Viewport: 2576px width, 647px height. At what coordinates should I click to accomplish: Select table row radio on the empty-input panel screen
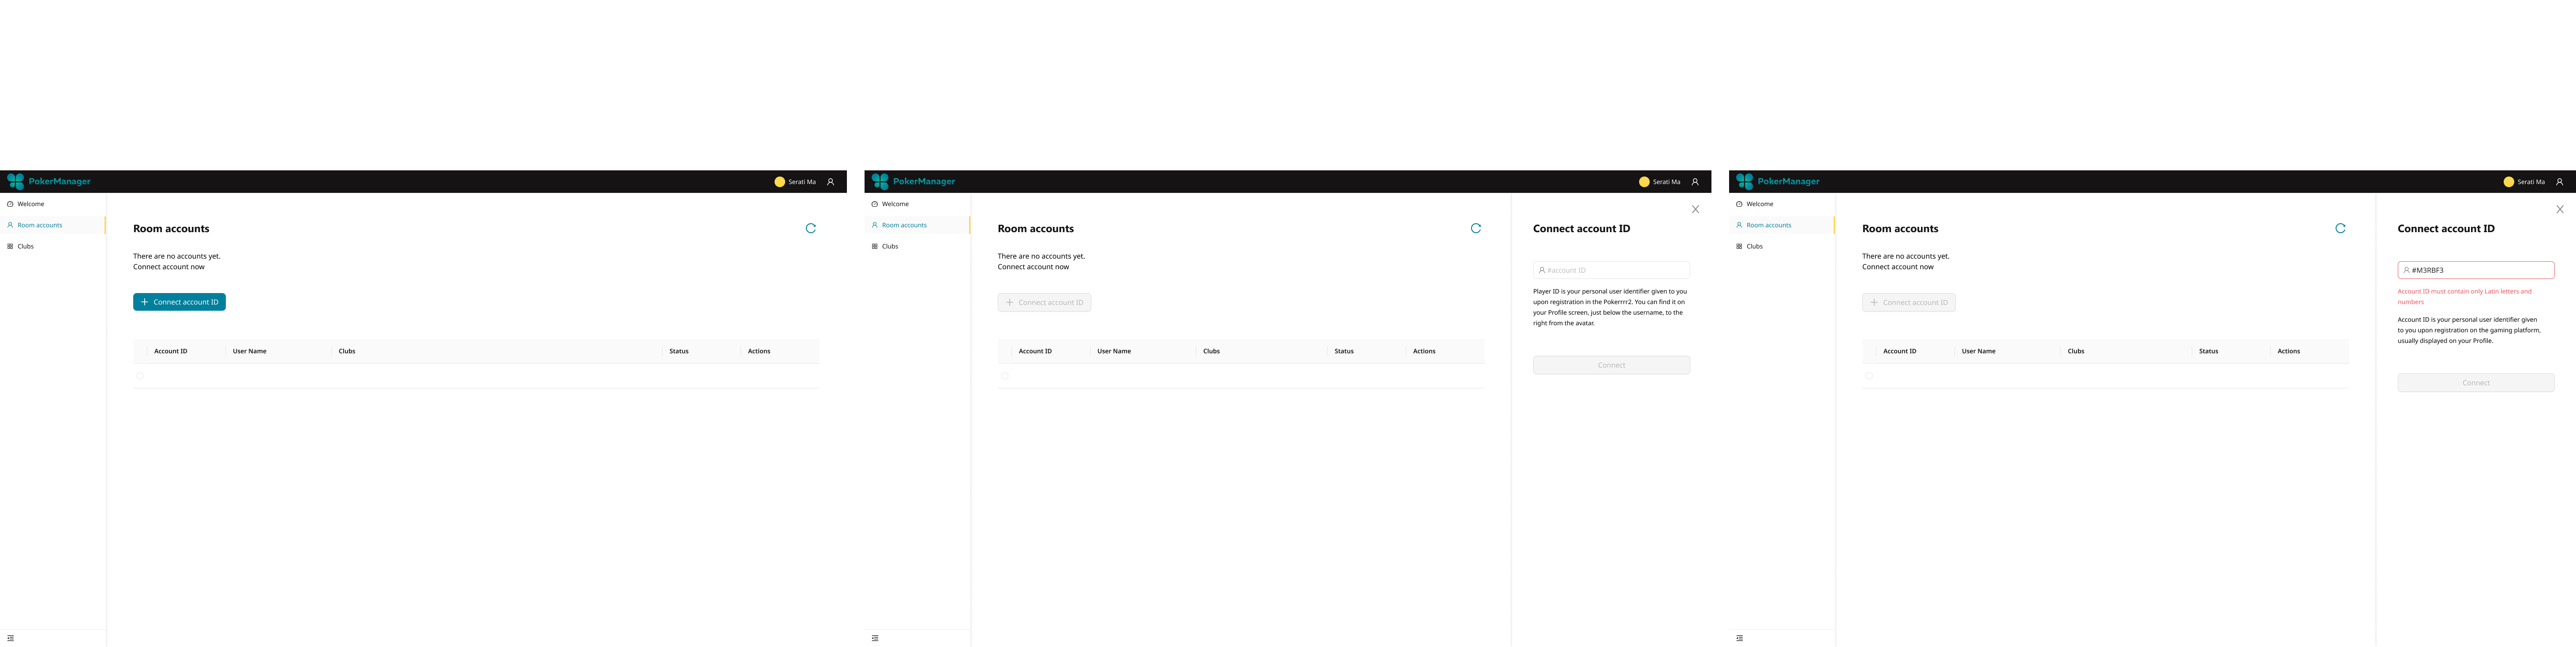1004,376
